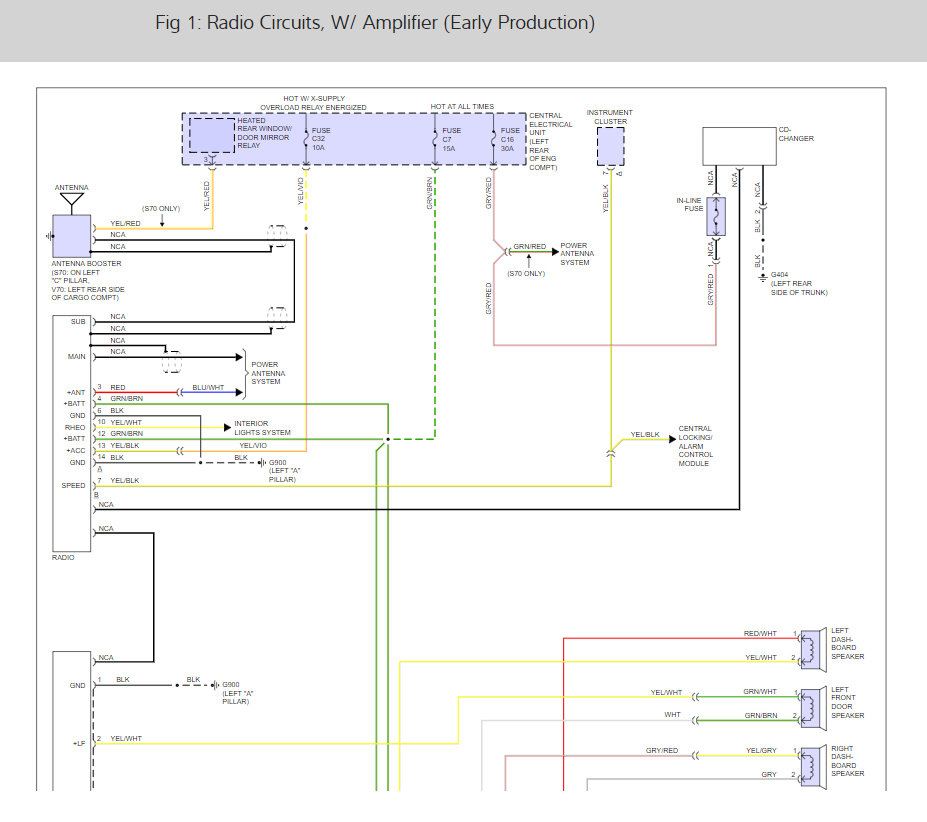The height and width of the screenshot is (822, 927).
Task: Select the G404 ground symbol
Action: click(x=763, y=276)
